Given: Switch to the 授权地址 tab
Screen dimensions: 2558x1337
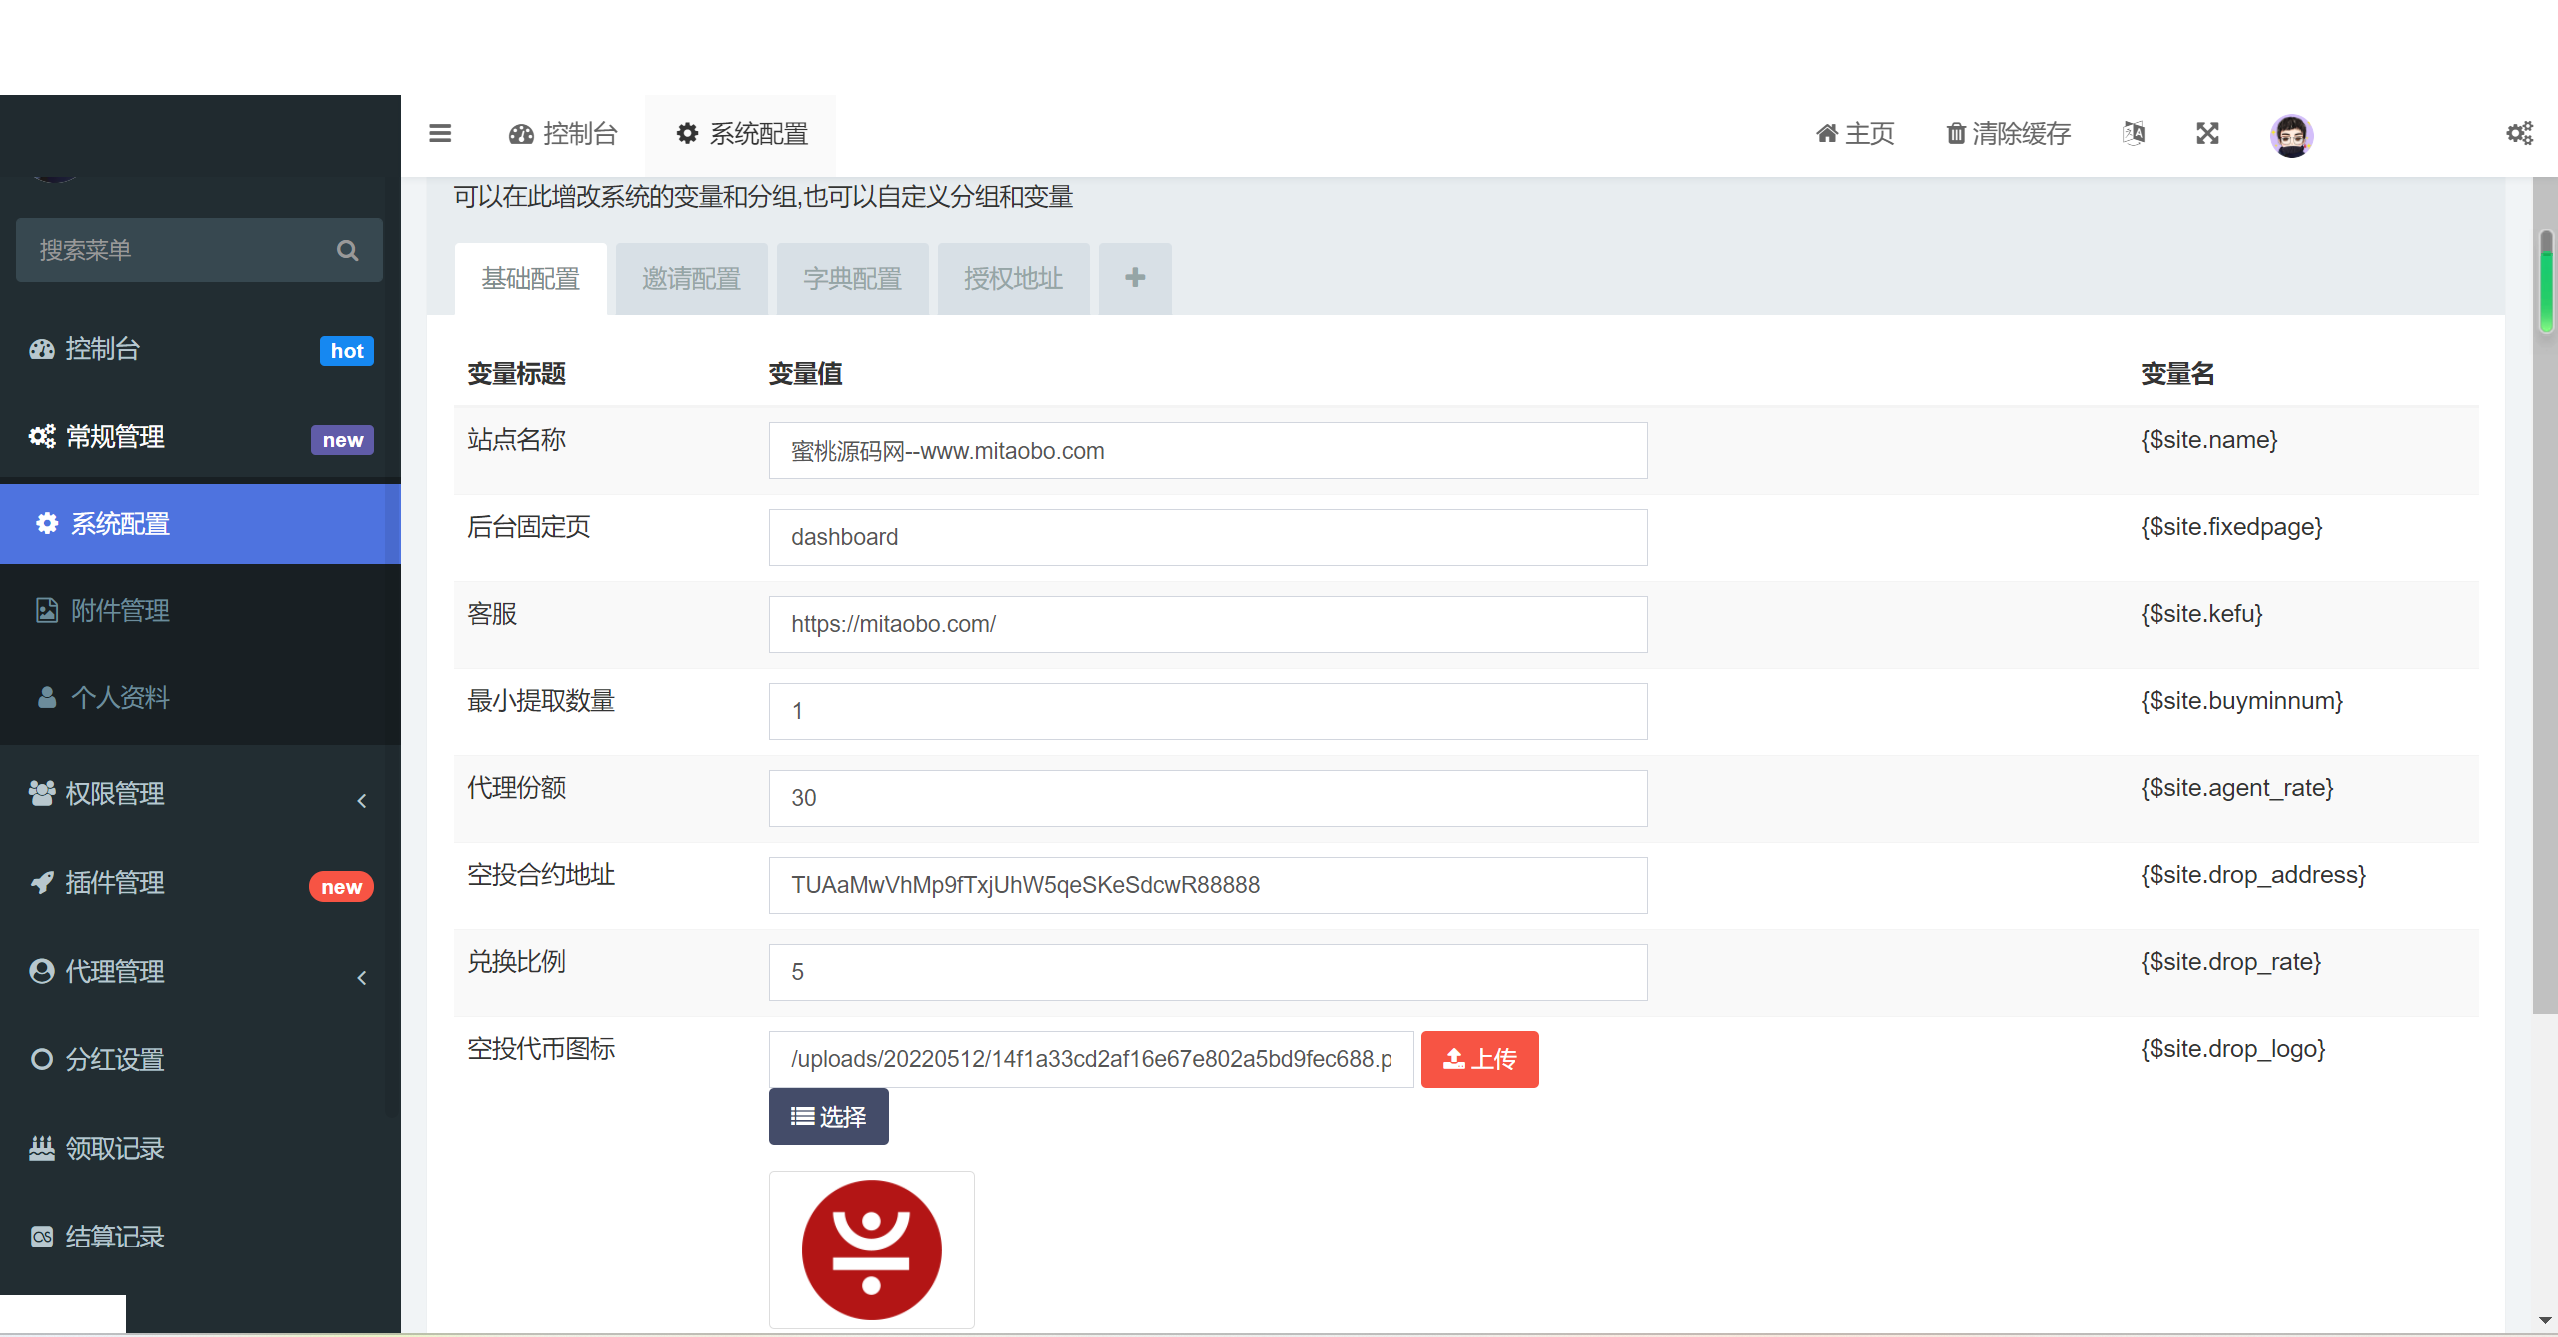Looking at the screenshot, I should 1014,278.
